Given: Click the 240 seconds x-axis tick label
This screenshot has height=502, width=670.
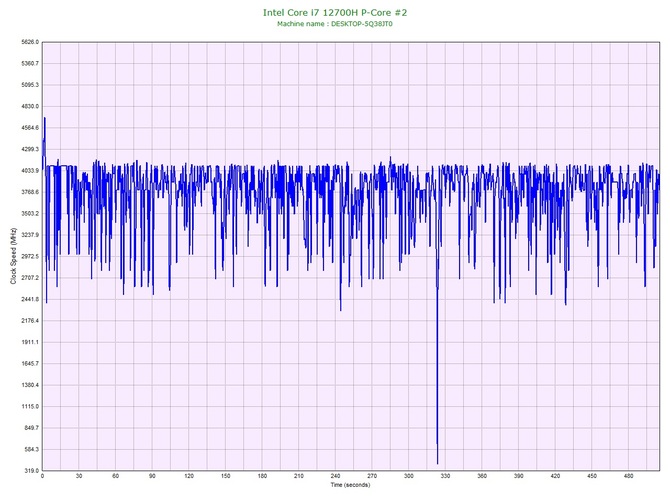Looking at the screenshot, I should coord(335,476).
